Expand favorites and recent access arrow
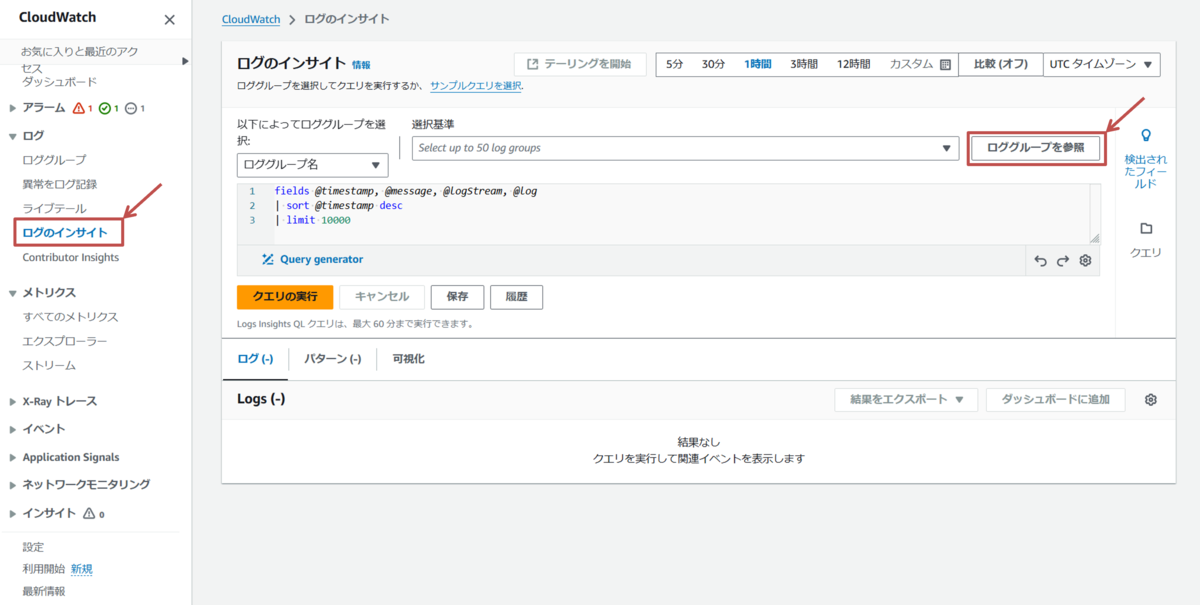 point(185,61)
